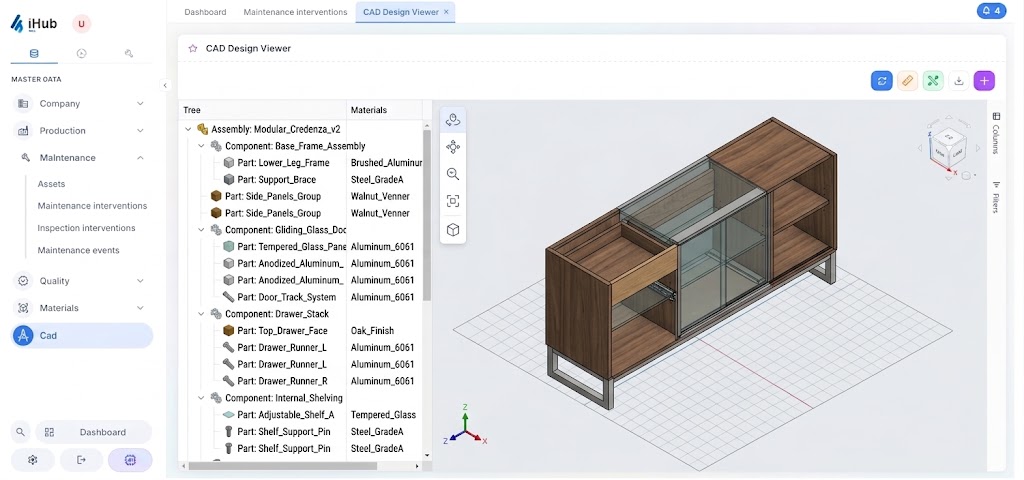Screen dimensions: 1024x480
Task: Open the Columns side panel
Action: click(996, 133)
